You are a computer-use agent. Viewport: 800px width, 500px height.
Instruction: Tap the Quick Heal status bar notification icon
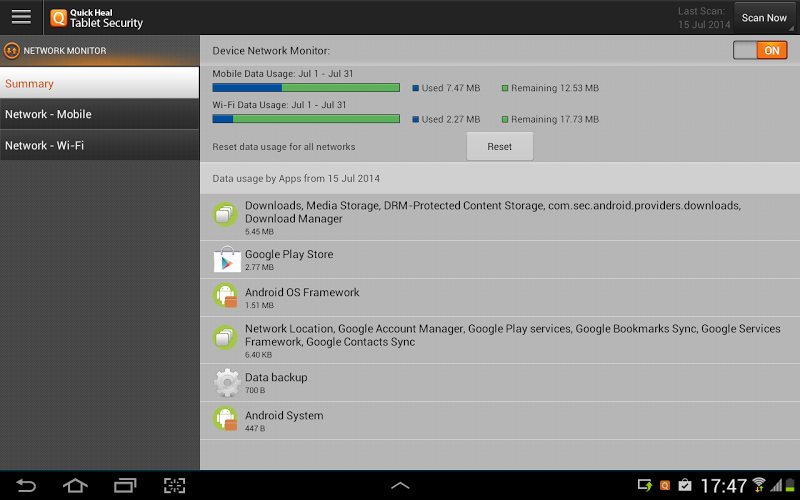click(664, 485)
